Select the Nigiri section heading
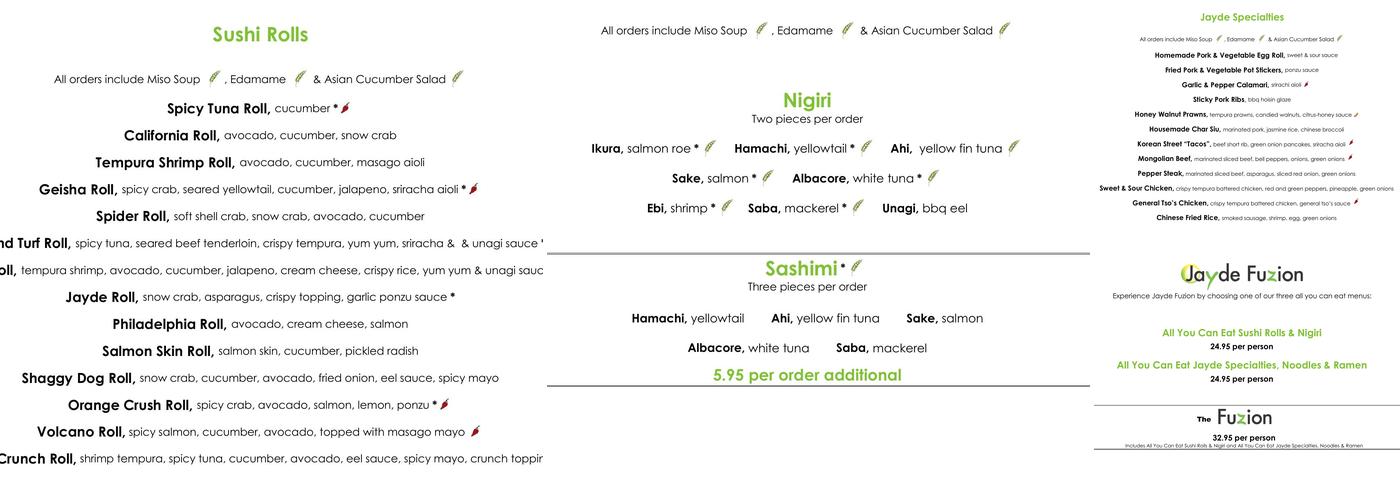The height and width of the screenshot is (500, 1400). click(x=807, y=100)
